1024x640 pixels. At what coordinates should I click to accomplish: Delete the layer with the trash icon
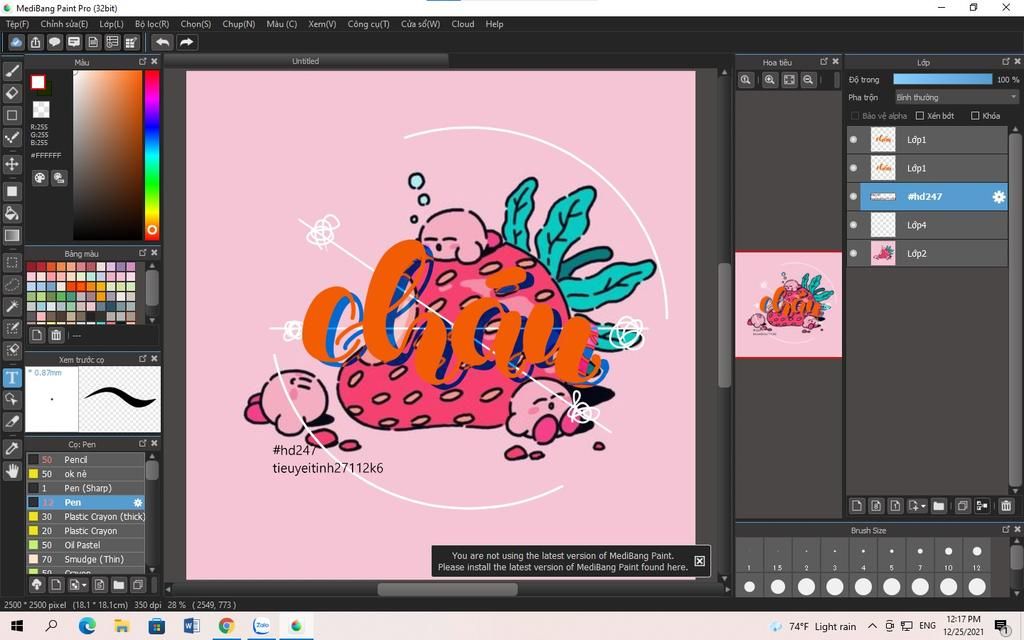[x=1006, y=505]
